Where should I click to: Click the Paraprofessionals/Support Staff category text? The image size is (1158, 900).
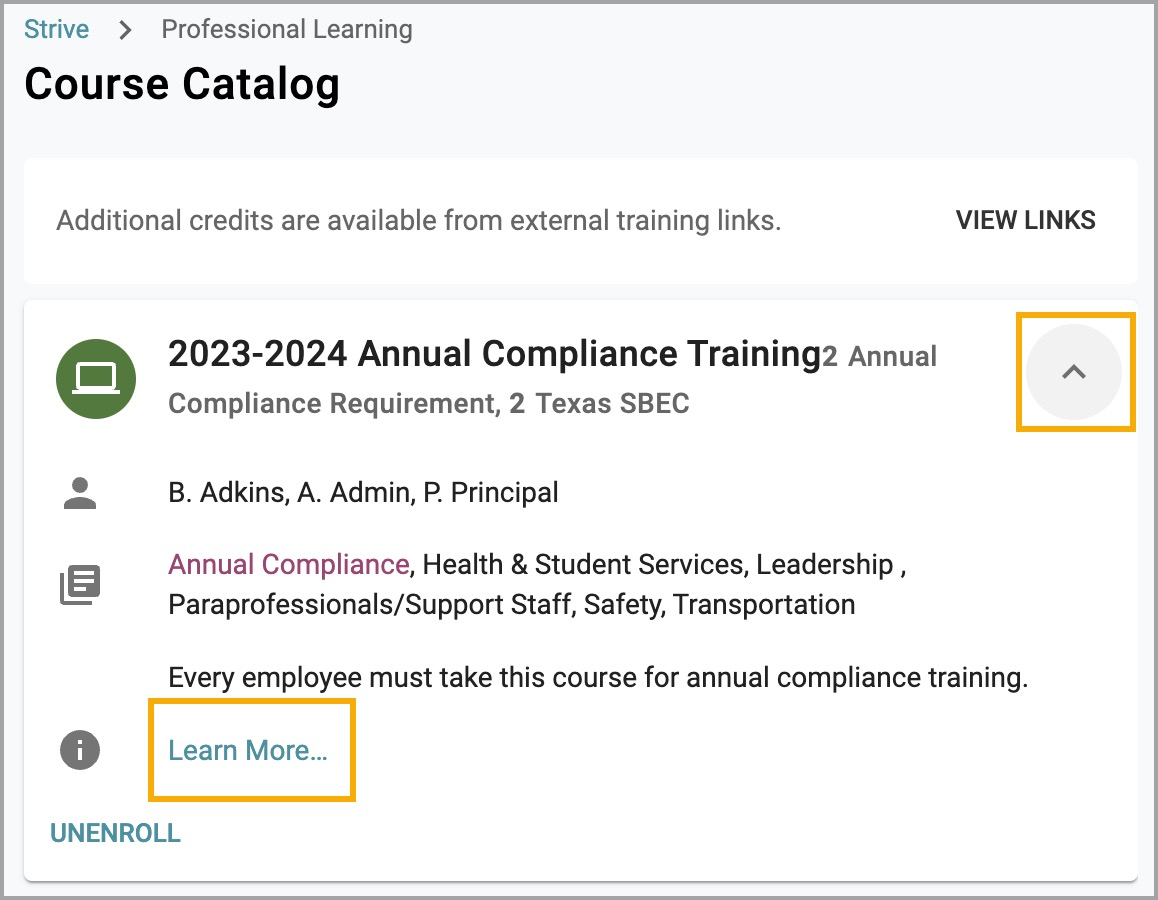coord(369,605)
